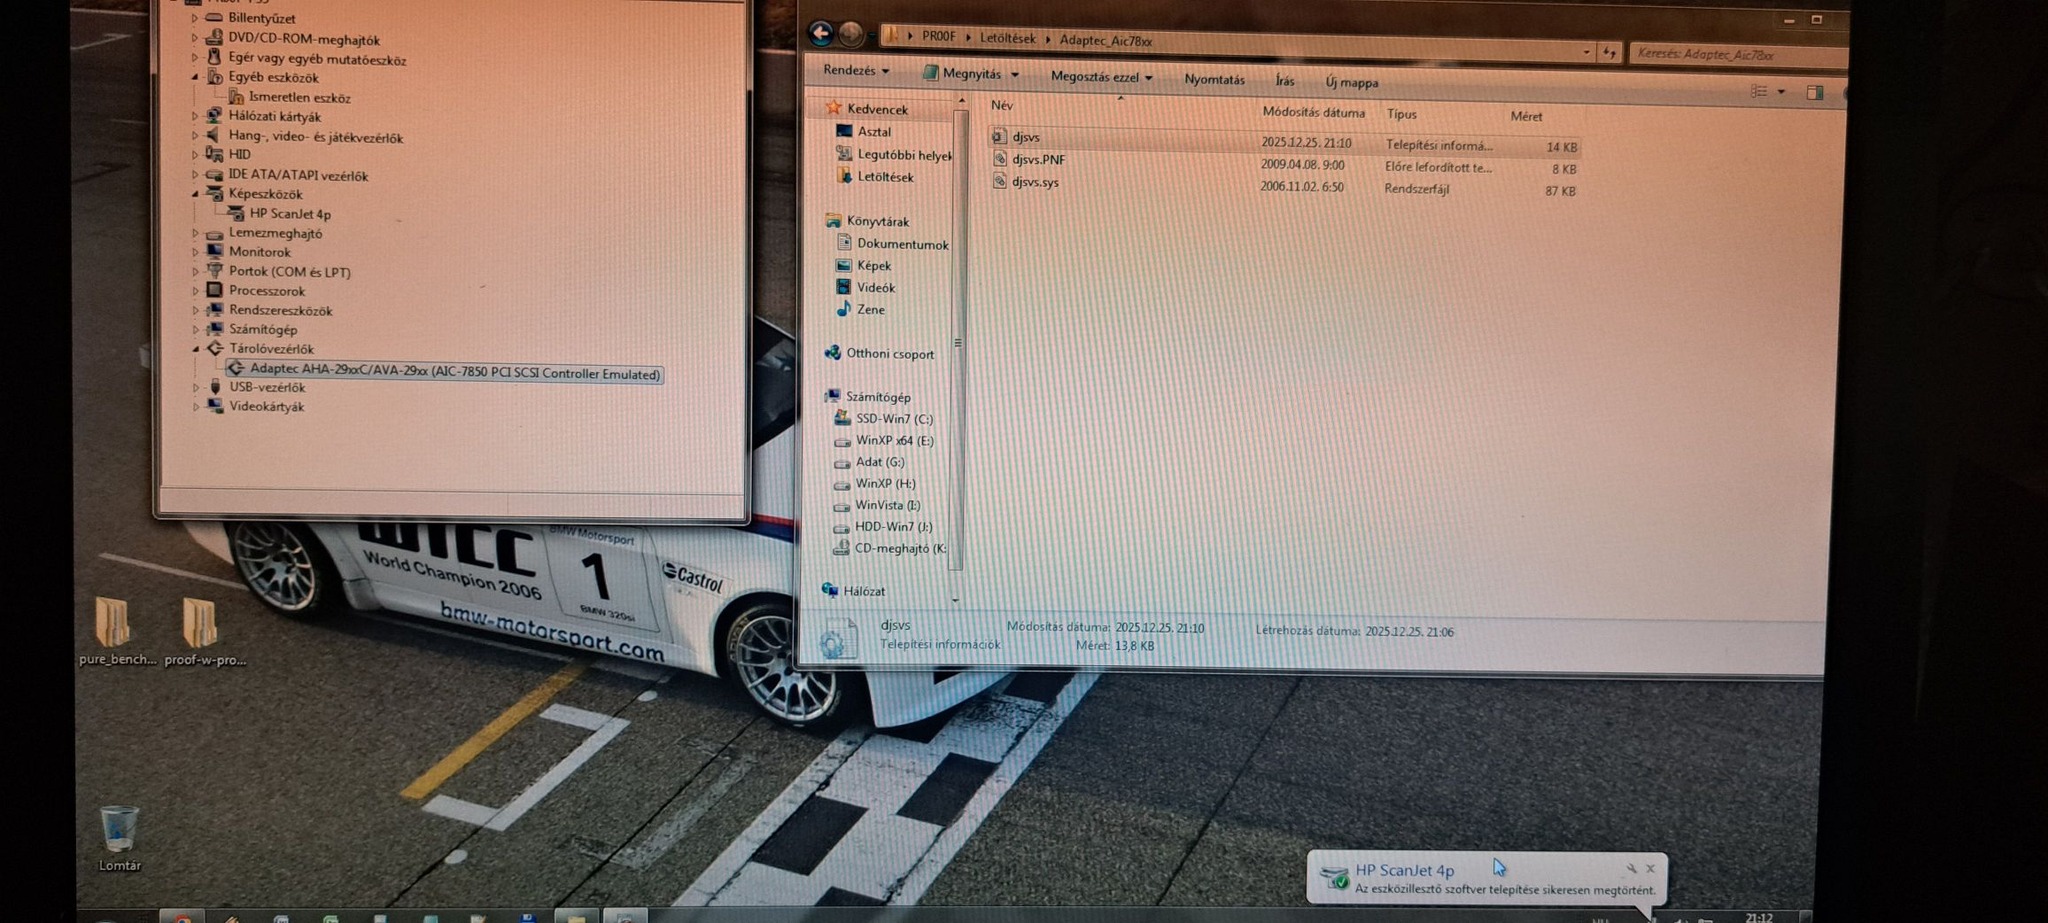Click PROOF in the address bar breadcrumb
Image resolution: width=2048 pixels, height=923 pixels.
click(x=938, y=36)
